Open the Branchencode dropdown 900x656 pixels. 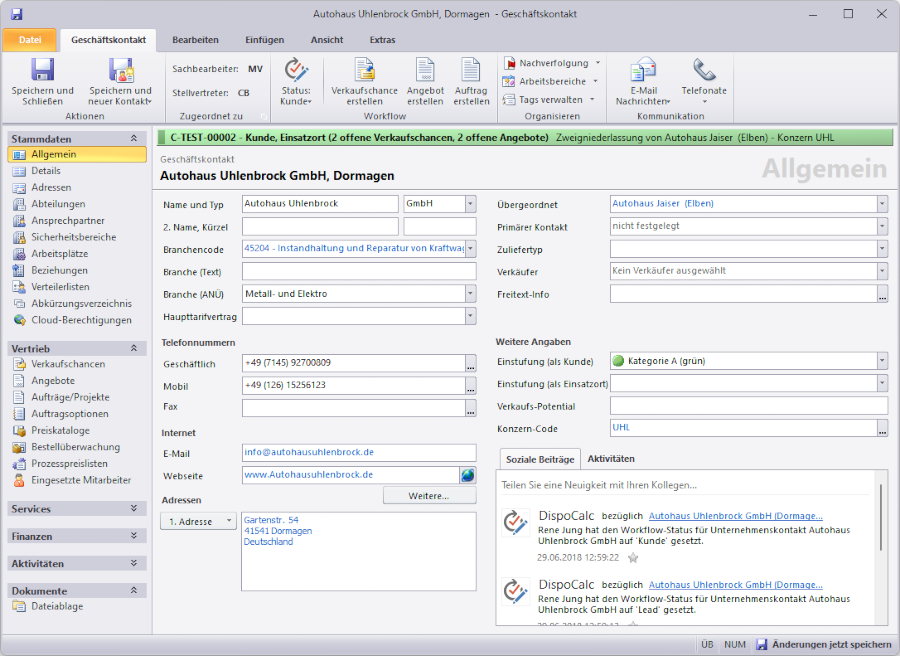click(470, 248)
